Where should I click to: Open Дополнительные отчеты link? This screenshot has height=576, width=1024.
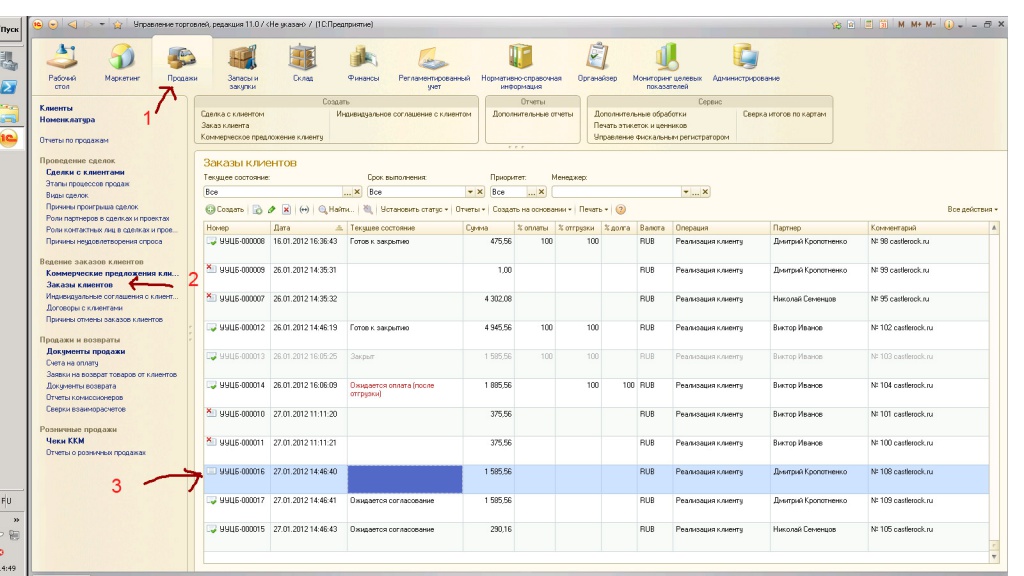(532, 114)
